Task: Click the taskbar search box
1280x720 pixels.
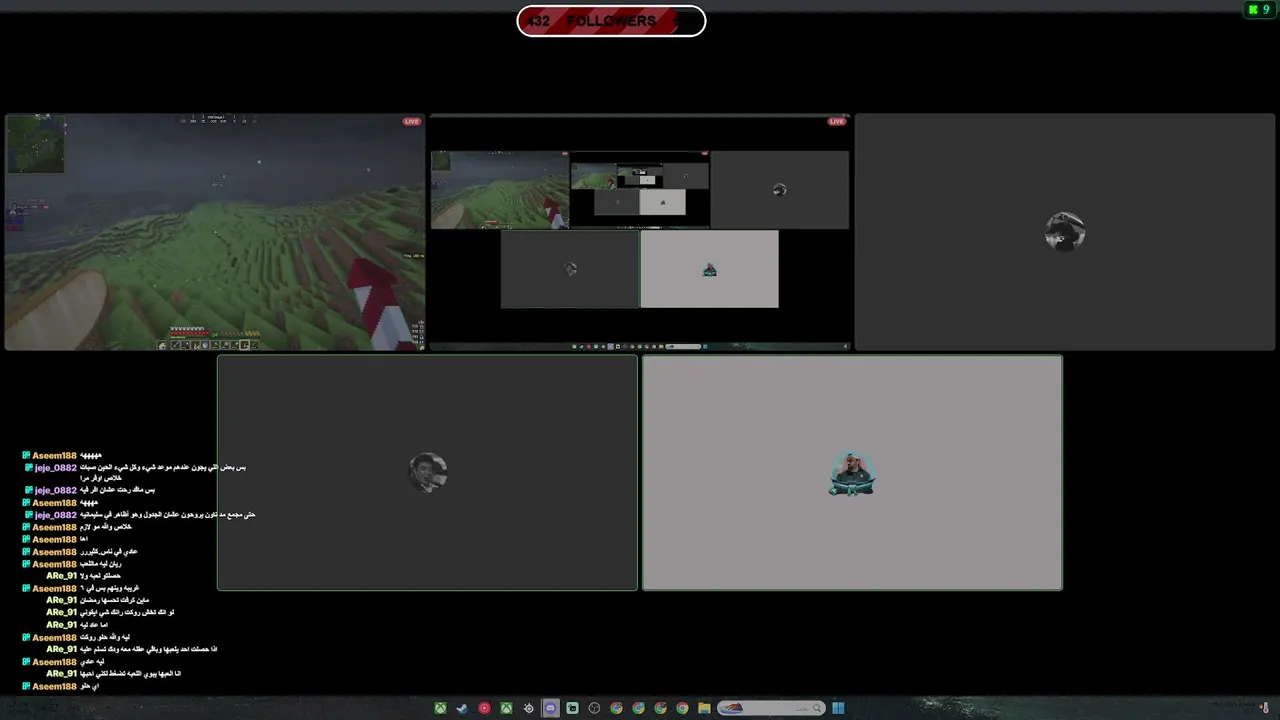Action: [x=770, y=708]
